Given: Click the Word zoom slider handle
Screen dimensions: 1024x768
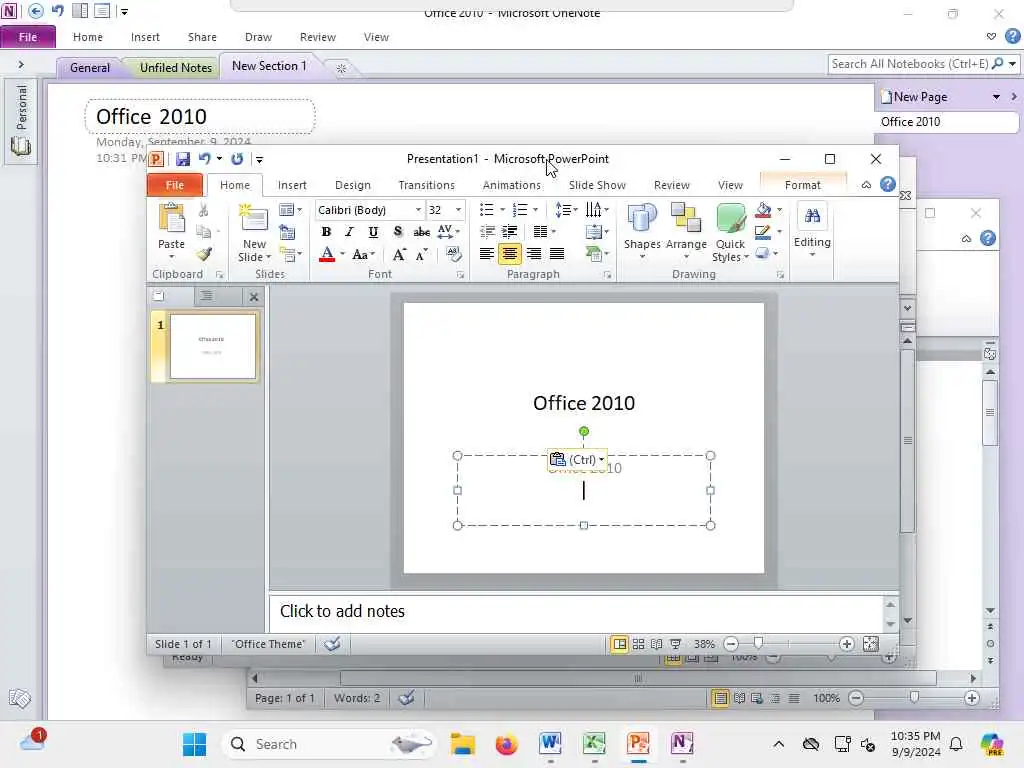Looking at the screenshot, I should (x=914, y=697).
